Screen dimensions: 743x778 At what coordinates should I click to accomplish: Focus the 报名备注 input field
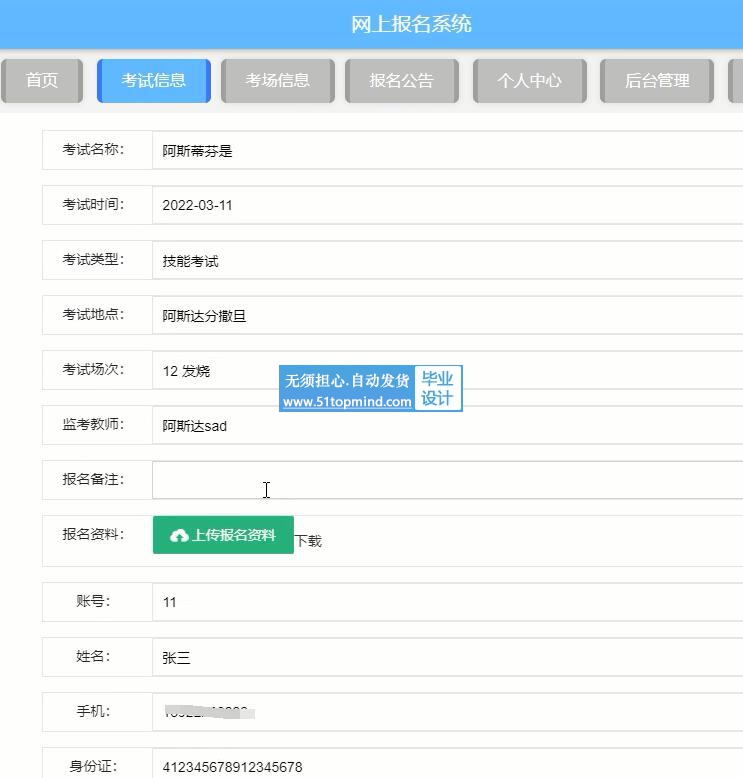click(447, 480)
